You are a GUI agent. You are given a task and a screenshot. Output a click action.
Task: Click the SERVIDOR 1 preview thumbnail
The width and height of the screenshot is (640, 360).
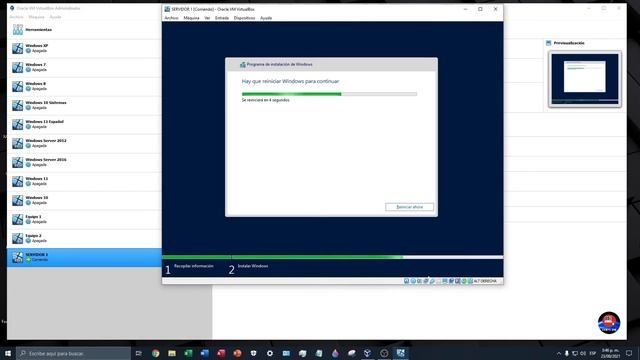pos(584,79)
